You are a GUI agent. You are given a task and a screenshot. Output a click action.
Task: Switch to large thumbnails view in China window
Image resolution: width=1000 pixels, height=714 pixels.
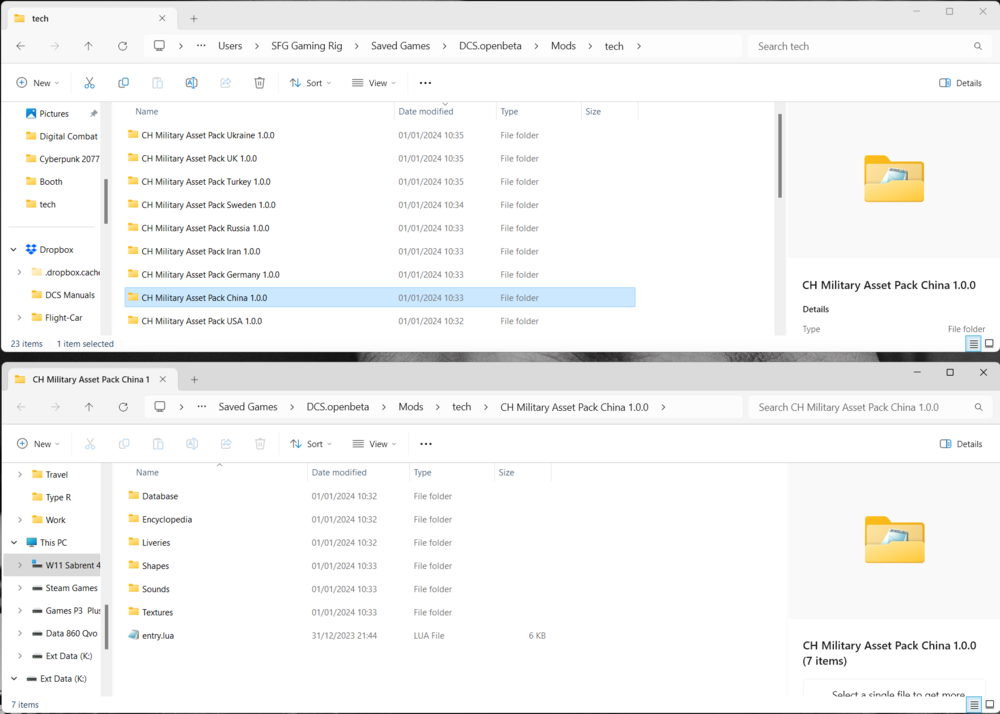click(x=990, y=704)
